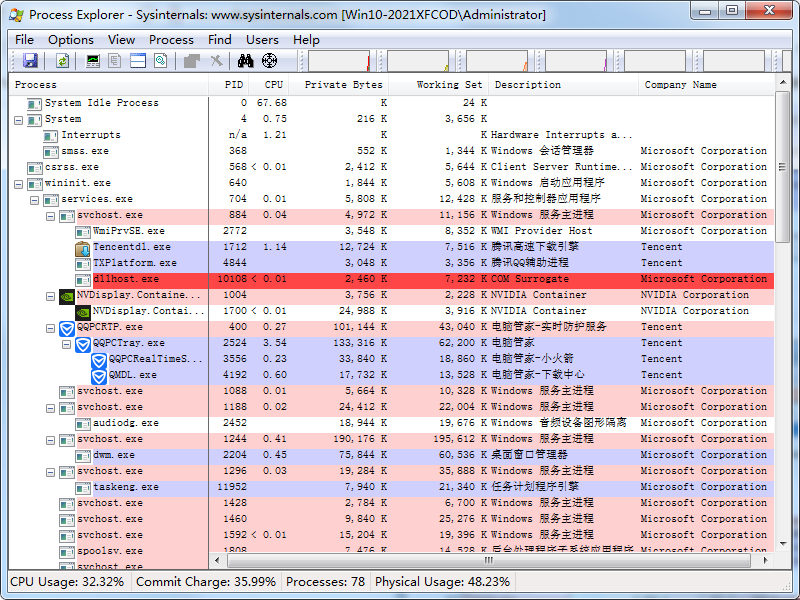800x600 pixels.
Task: Select the QMDL.exe process icon
Action: click(x=98, y=375)
